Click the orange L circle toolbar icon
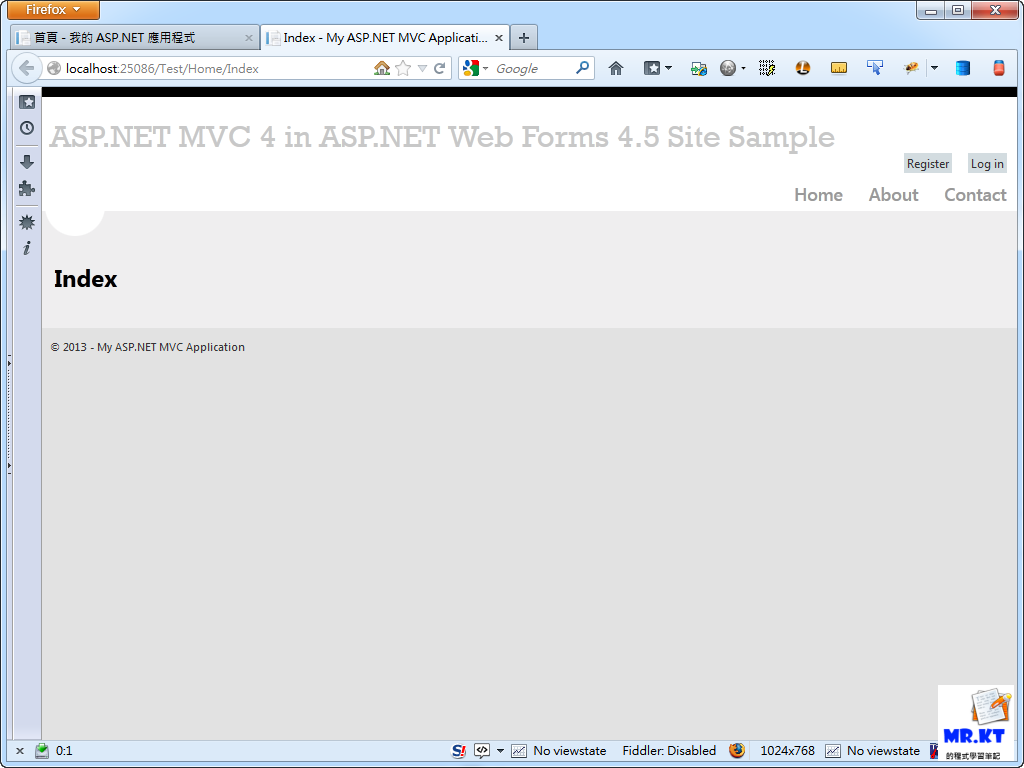 (x=803, y=68)
